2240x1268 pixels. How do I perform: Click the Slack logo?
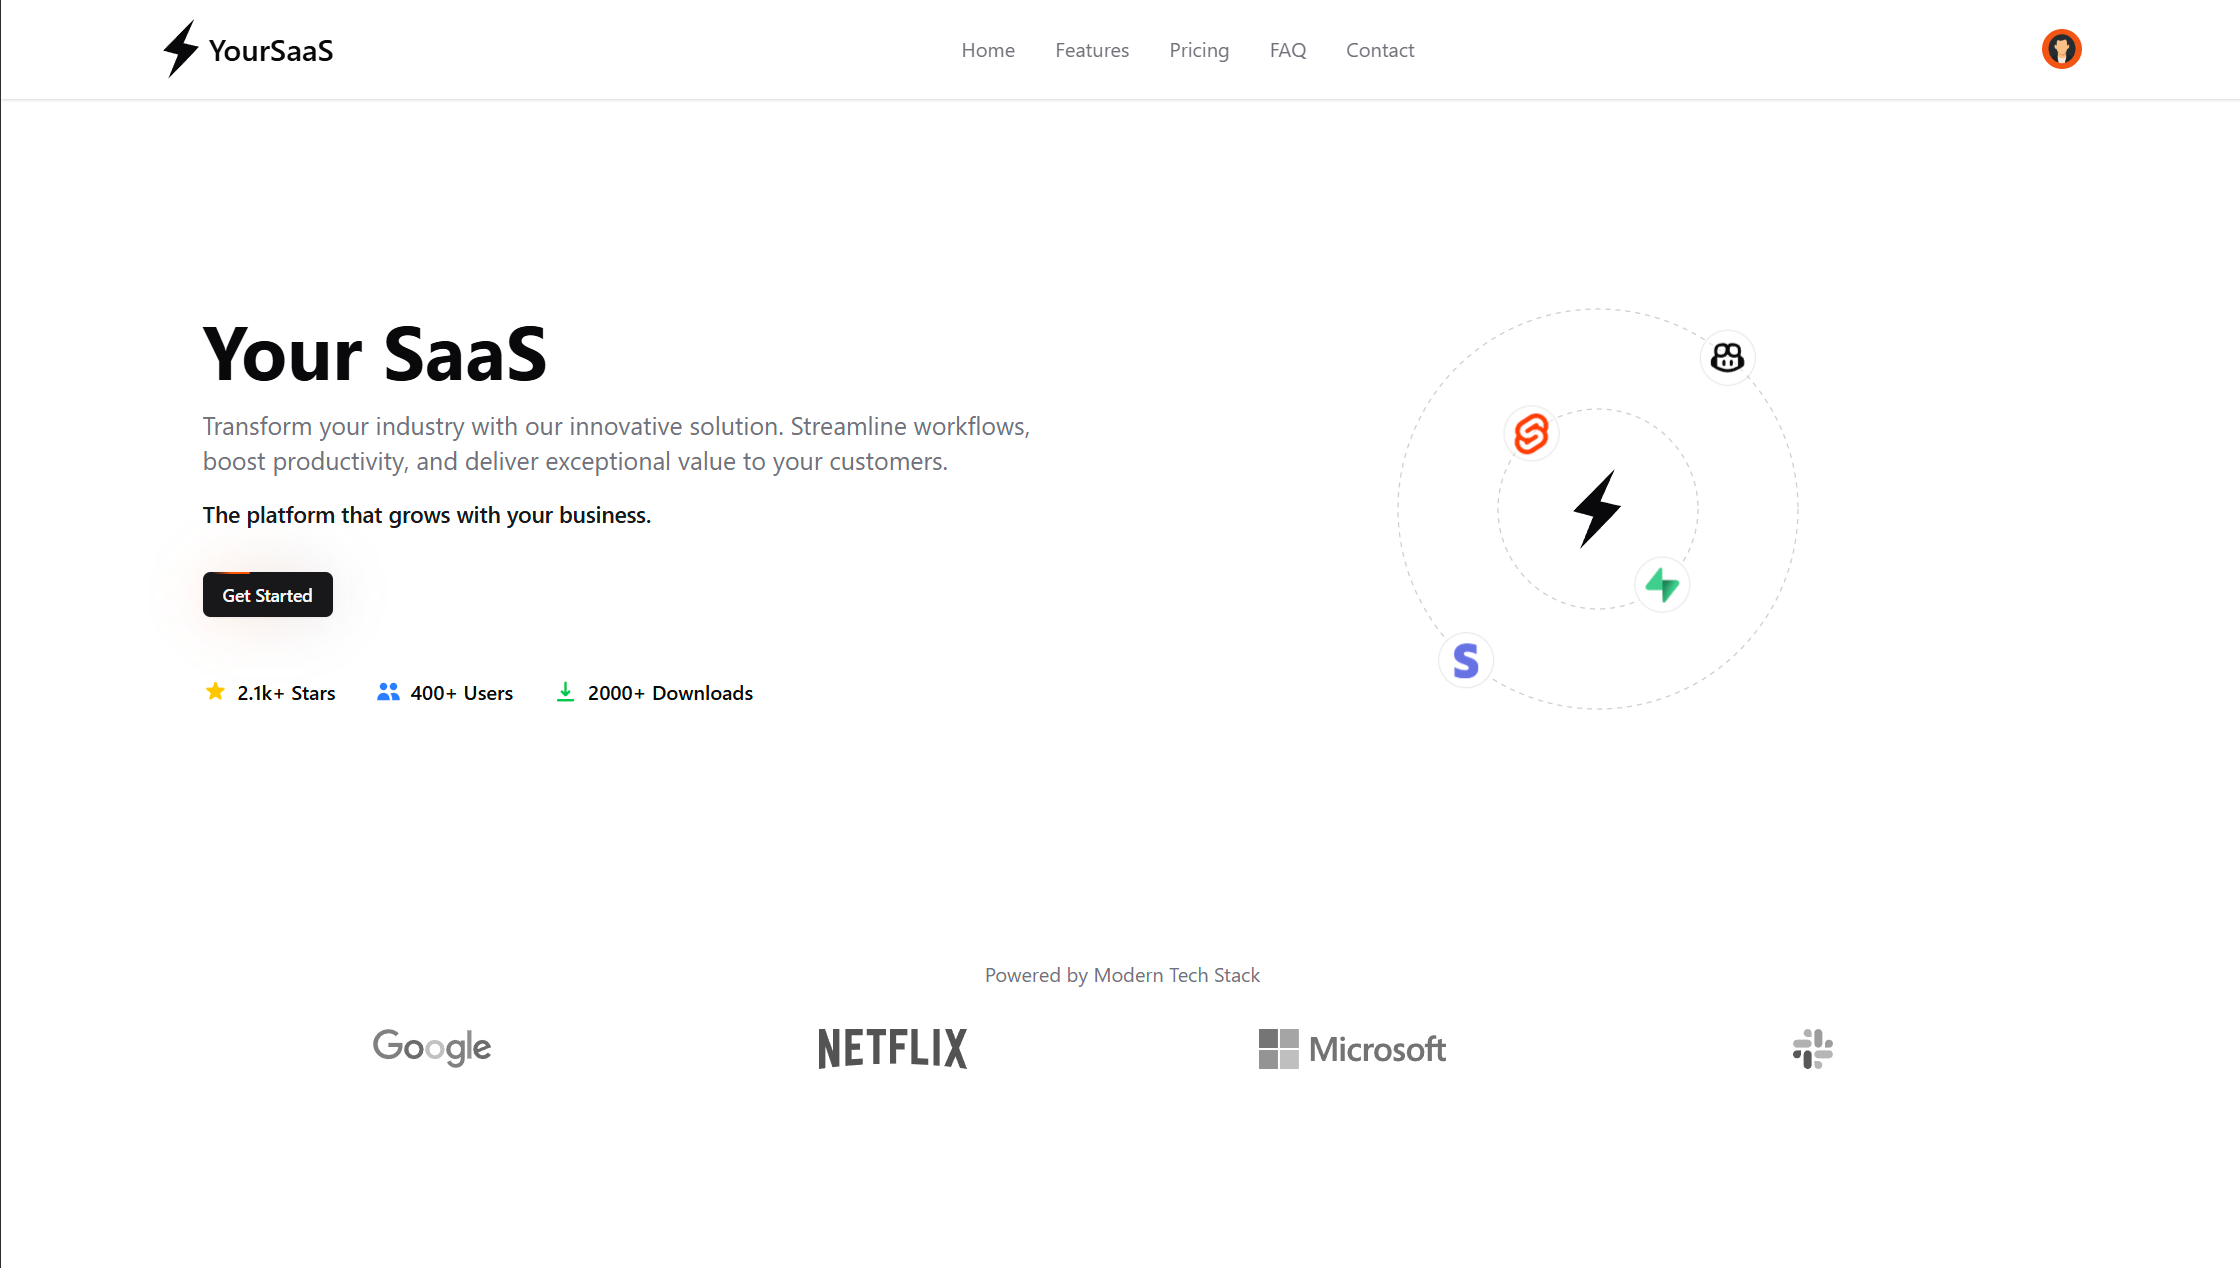(1812, 1049)
